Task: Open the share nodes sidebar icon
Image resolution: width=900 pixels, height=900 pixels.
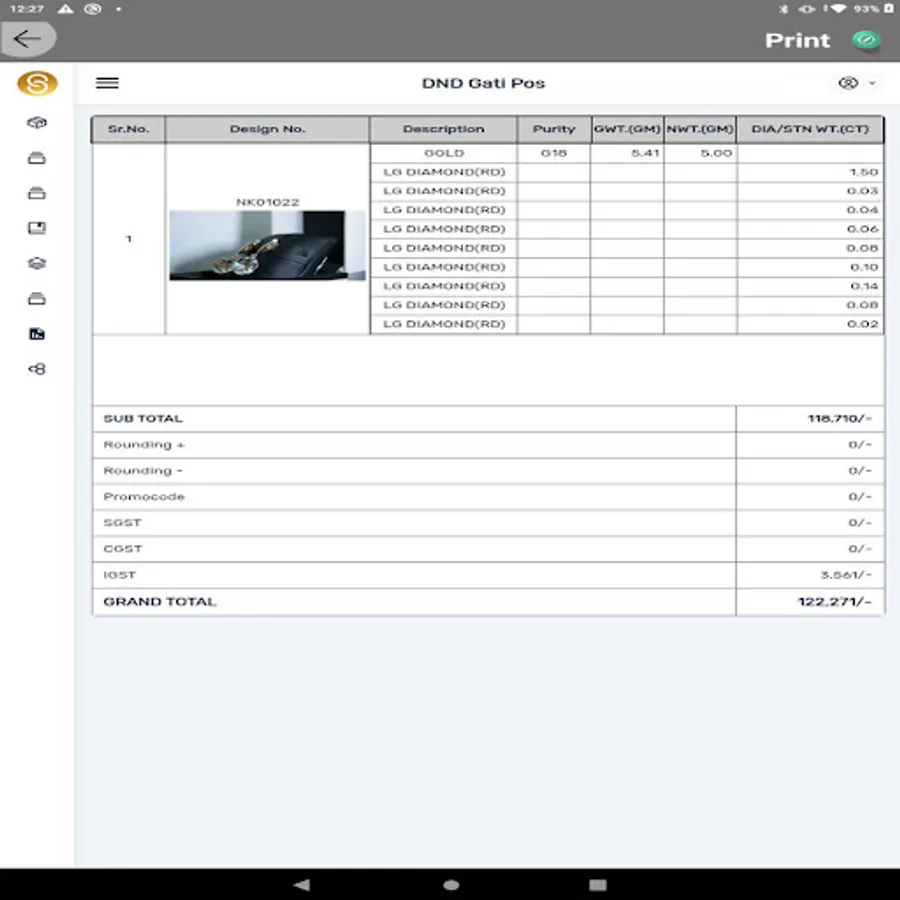Action: point(37,368)
